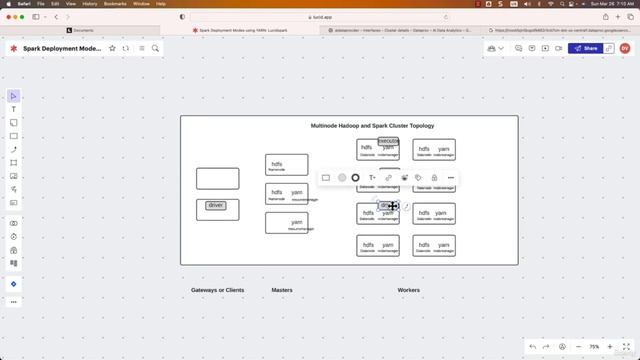The height and width of the screenshot is (360, 640).
Task: Open the Safari File menu
Action: (41, 4)
